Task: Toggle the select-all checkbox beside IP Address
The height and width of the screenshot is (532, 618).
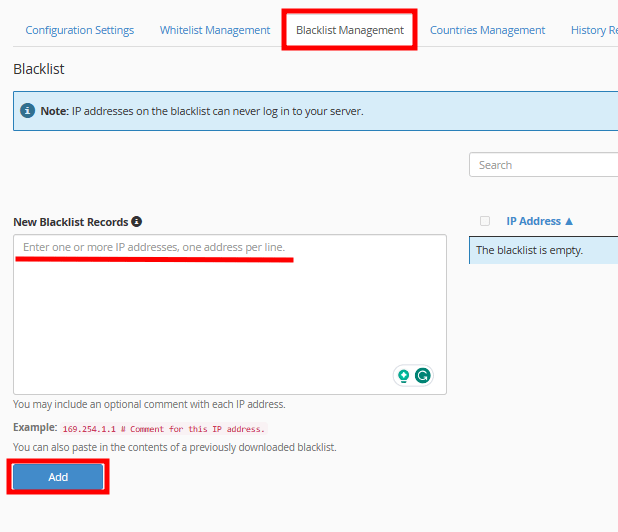Action: tap(485, 221)
